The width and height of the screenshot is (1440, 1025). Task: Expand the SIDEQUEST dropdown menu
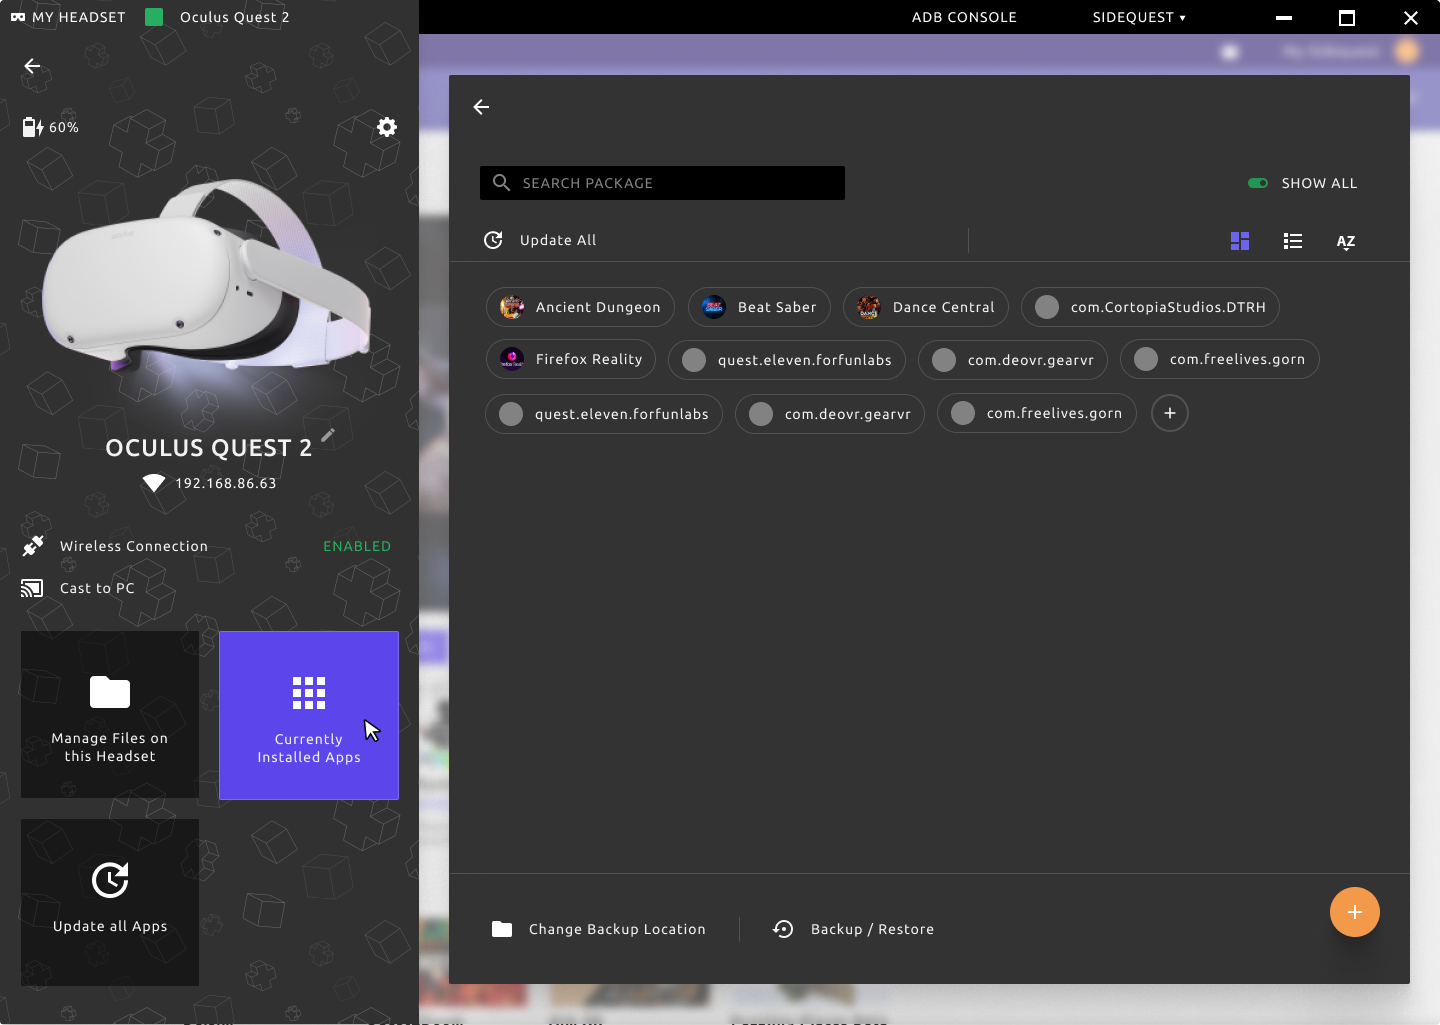click(1139, 17)
